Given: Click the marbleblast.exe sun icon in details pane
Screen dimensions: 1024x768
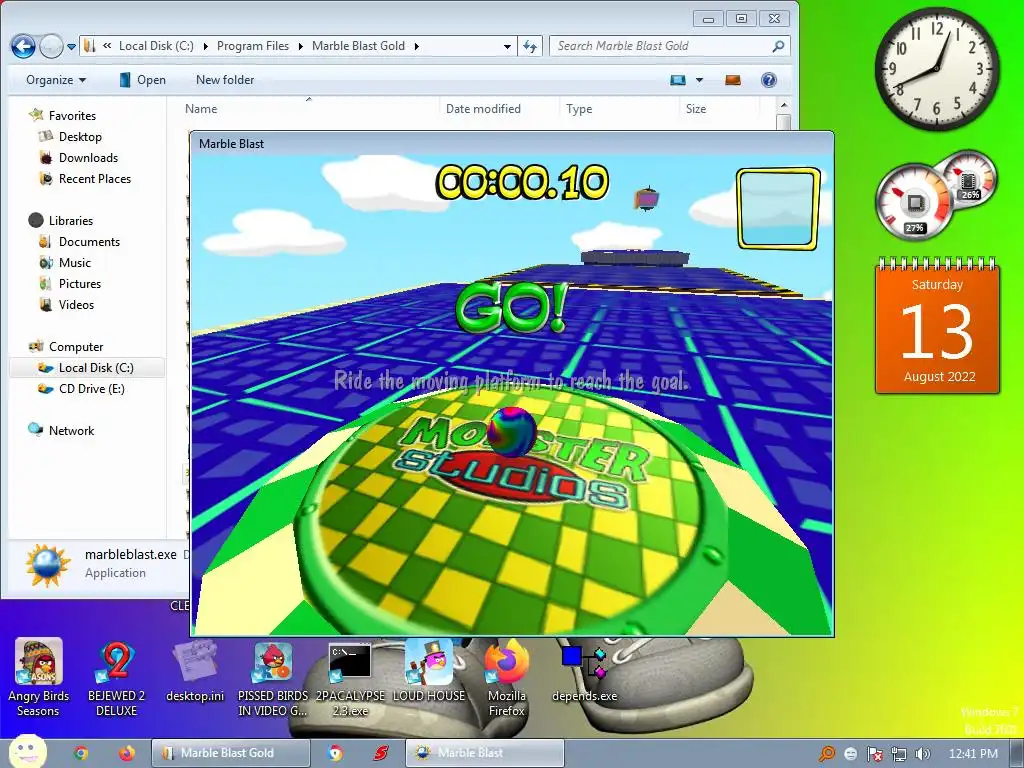Looking at the screenshot, I should coord(47,566).
